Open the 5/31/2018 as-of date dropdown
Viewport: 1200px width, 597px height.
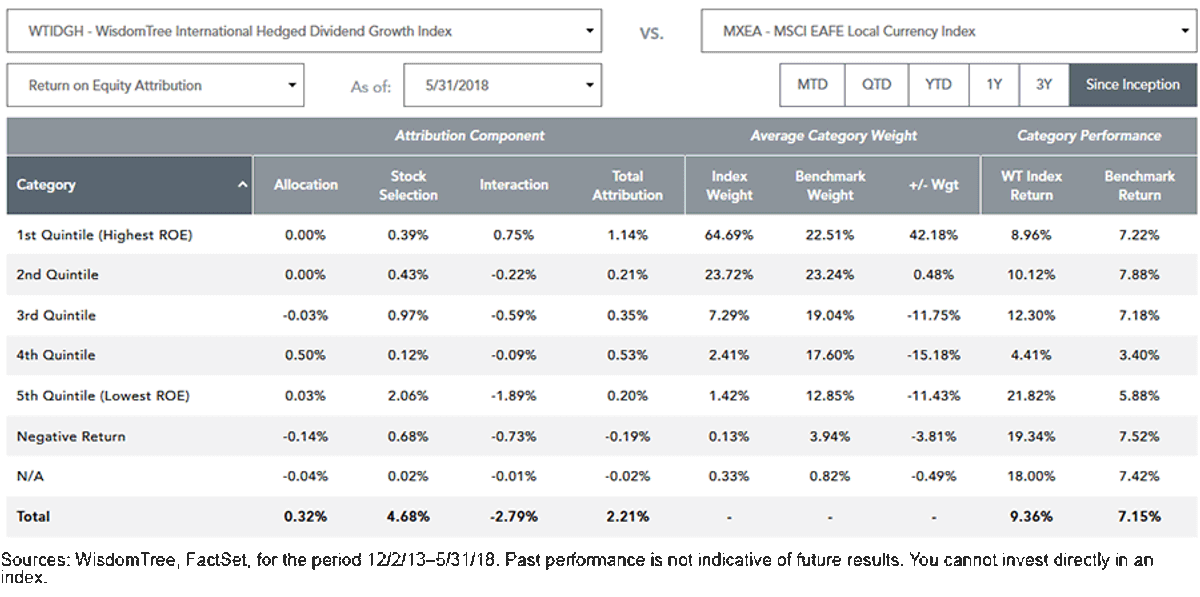(x=502, y=86)
